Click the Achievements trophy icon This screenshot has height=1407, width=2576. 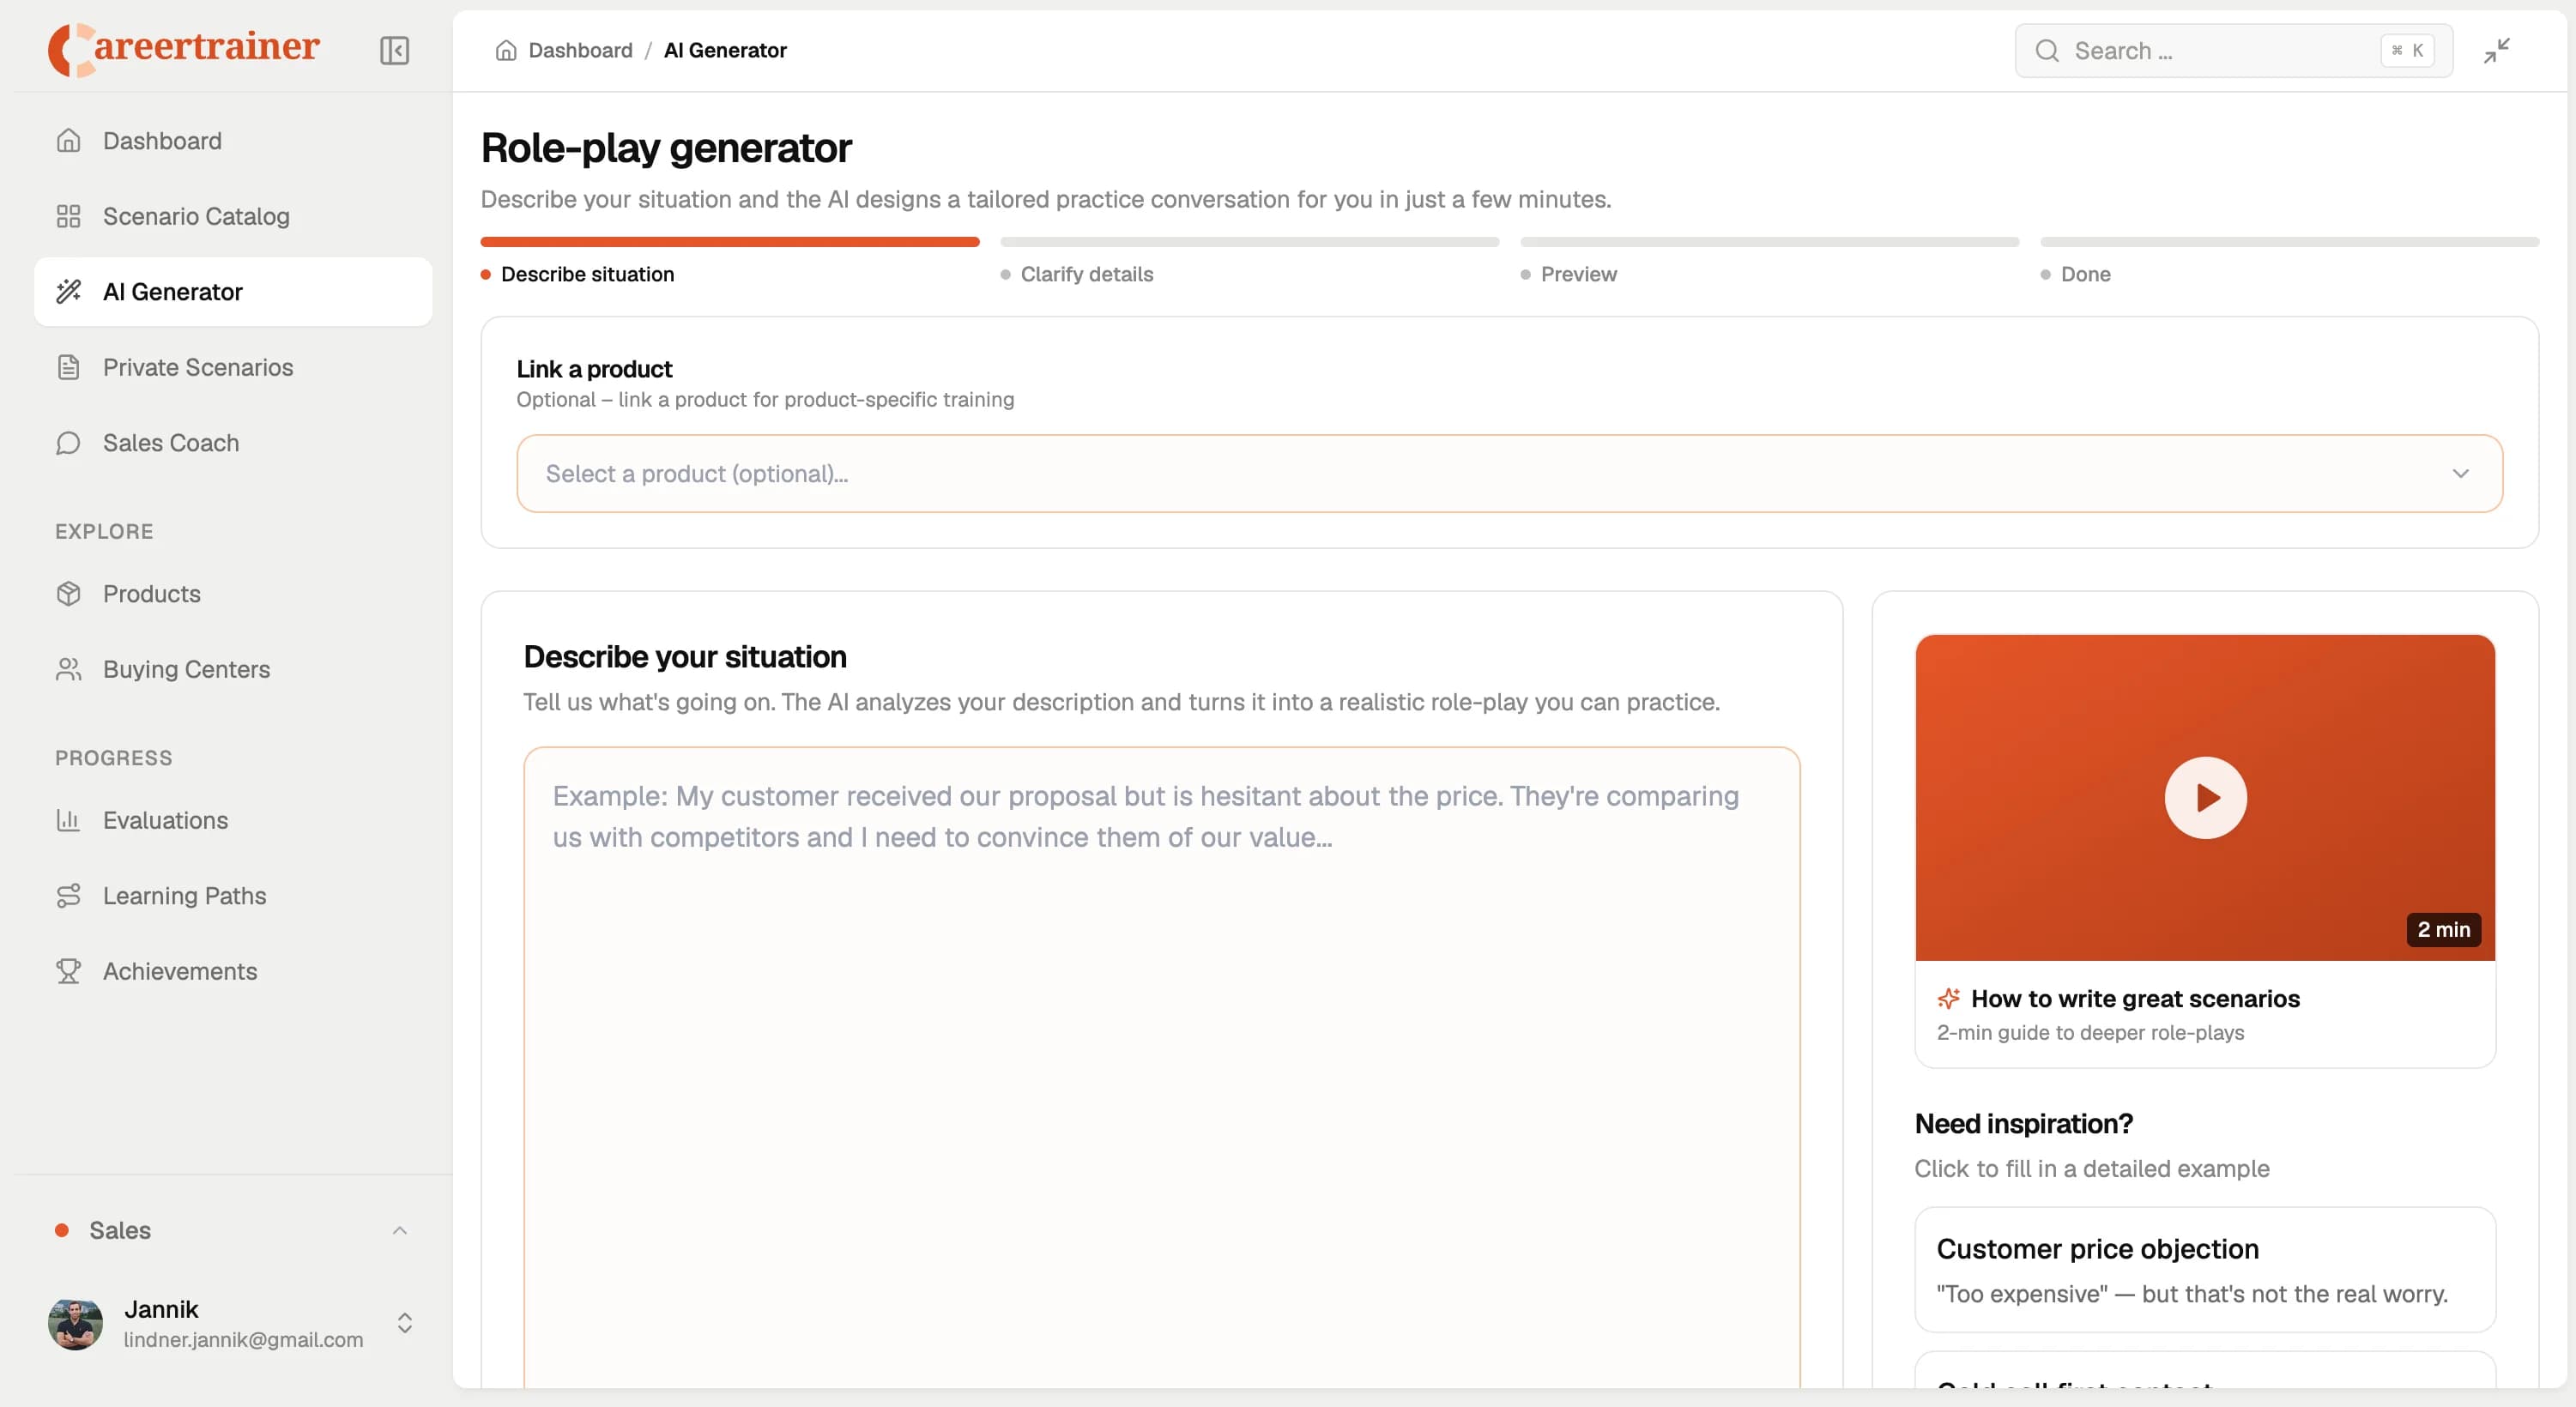(x=68, y=971)
